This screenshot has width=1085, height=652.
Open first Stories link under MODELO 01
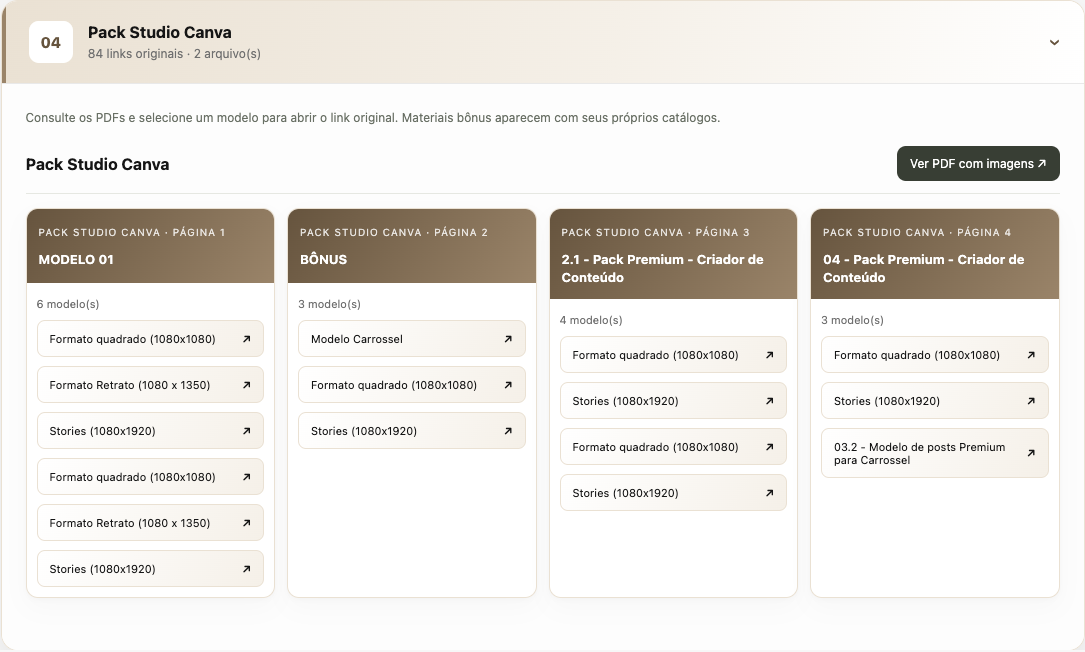(x=150, y=431)
